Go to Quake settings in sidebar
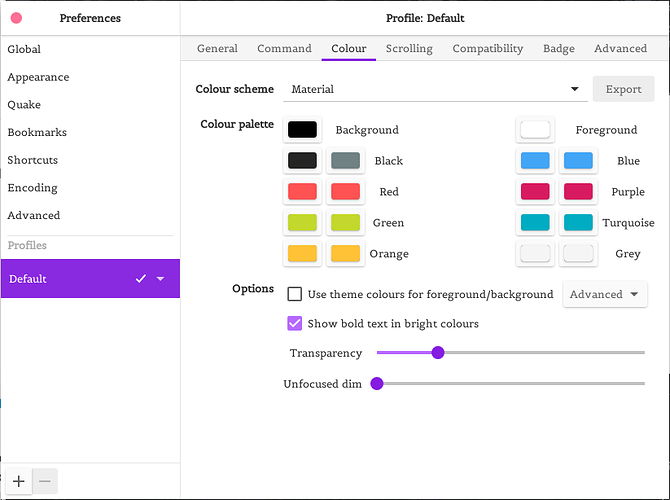The height and width of the screenshot is (500, 670). [x=24, y=104]
